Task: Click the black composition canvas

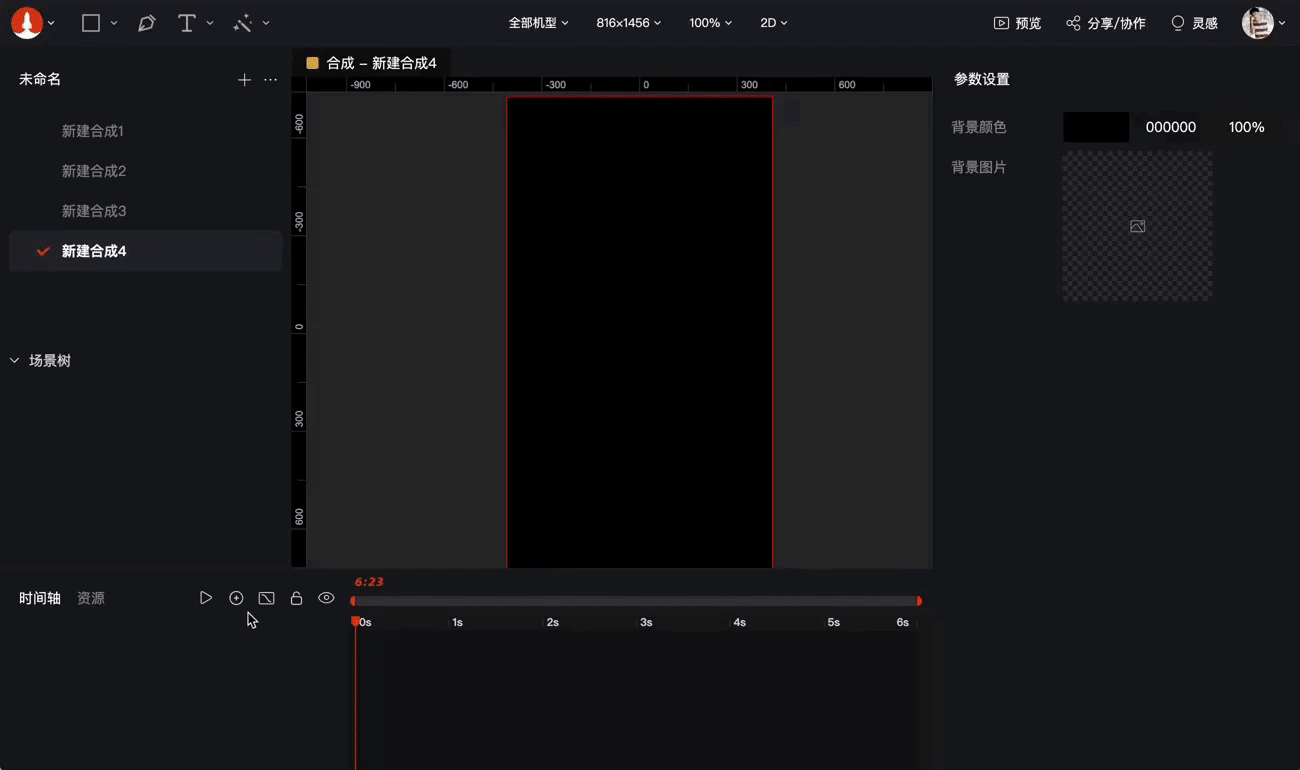Action: 640,332
